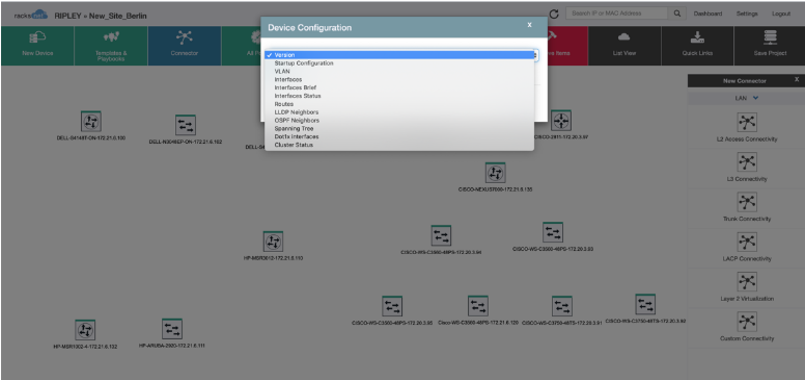Click the refresh icon near search
This screenshot has height=380, width=806.
pos(554,14)
